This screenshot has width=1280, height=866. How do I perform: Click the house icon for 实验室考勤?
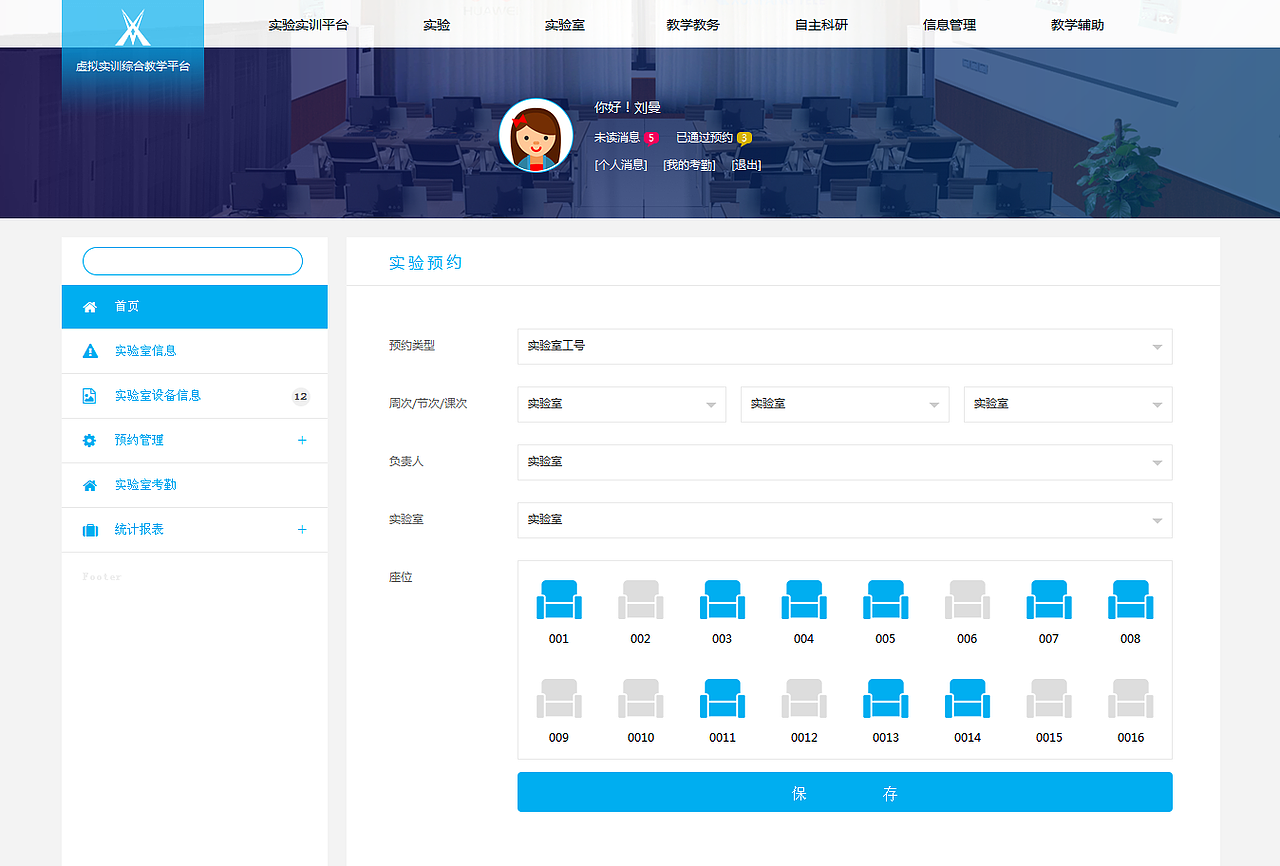click(x=90, y=485)
